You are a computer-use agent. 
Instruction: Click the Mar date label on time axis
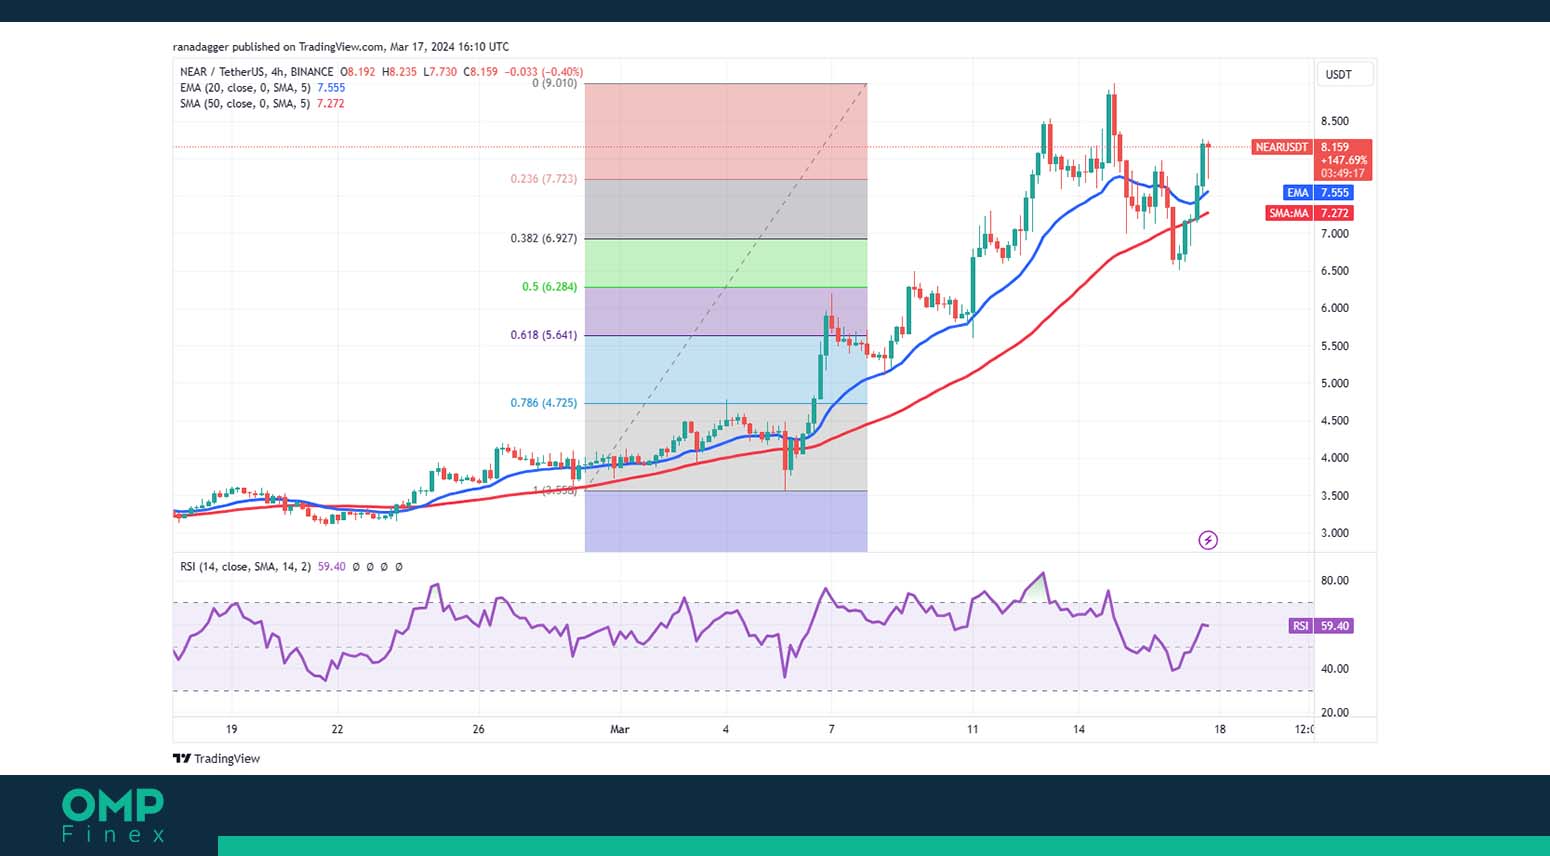[620, 729]
